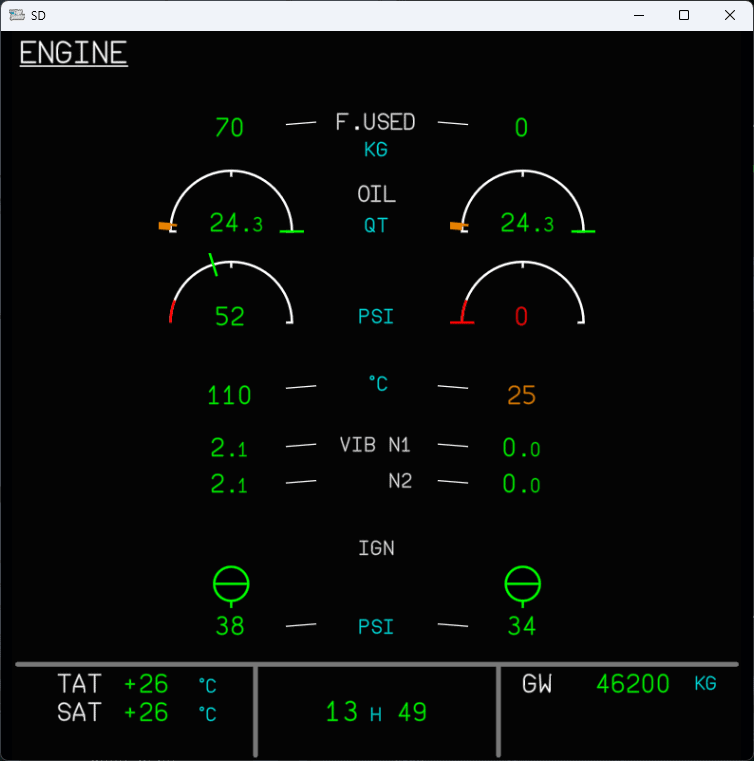Image resolution: width=754 pixels, height=761 pixels.
Task: Click engine 2 red oil pressure reading 0
Action: (x=521, y=317)
